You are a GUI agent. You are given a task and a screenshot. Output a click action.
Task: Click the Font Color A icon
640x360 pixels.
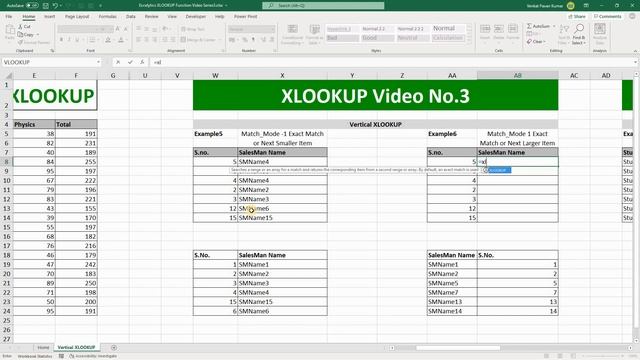(121, 40)
